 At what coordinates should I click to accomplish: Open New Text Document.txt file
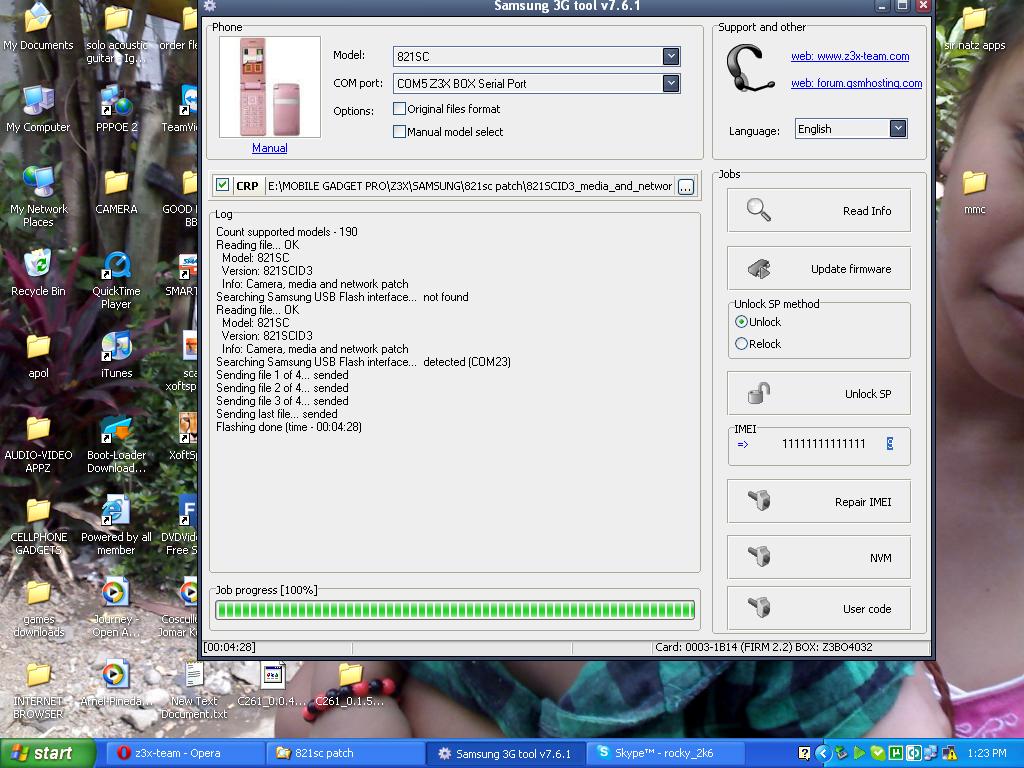(x=194, y=690)
